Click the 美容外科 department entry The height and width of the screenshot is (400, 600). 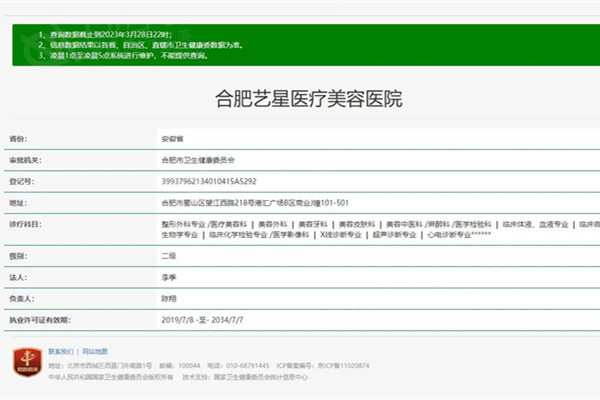pyautogui.click(x=270, y=224)
